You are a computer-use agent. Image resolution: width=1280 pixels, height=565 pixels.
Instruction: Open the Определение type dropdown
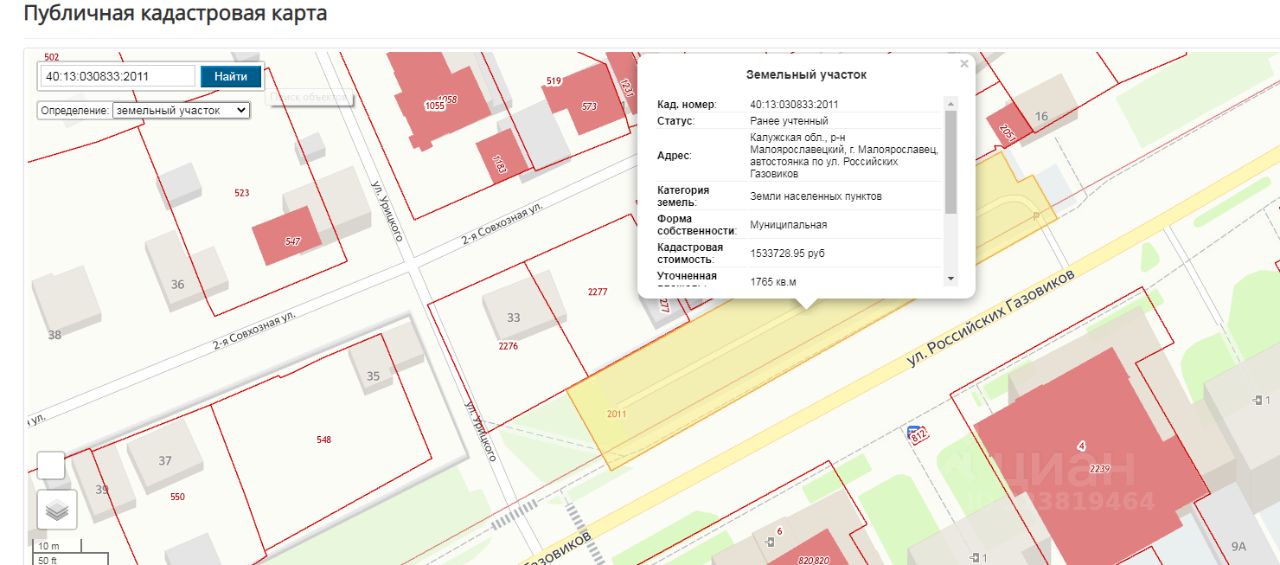pos(181,110)
